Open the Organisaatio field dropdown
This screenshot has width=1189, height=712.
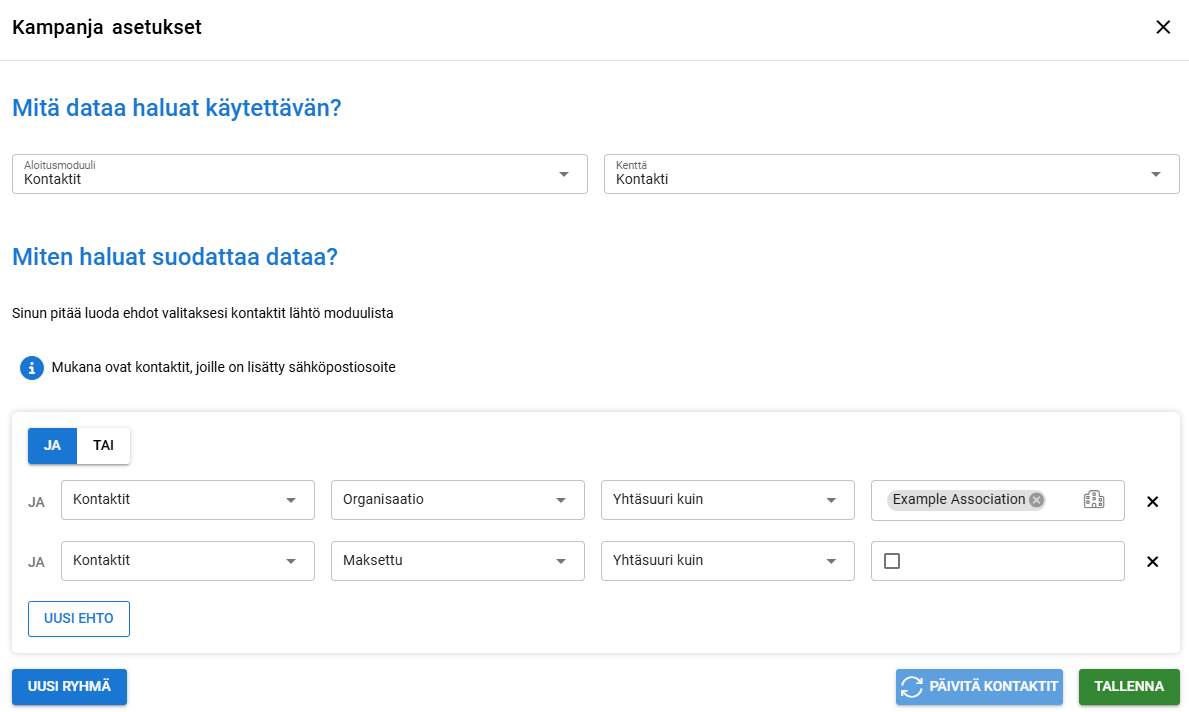[x=457, y=500]
